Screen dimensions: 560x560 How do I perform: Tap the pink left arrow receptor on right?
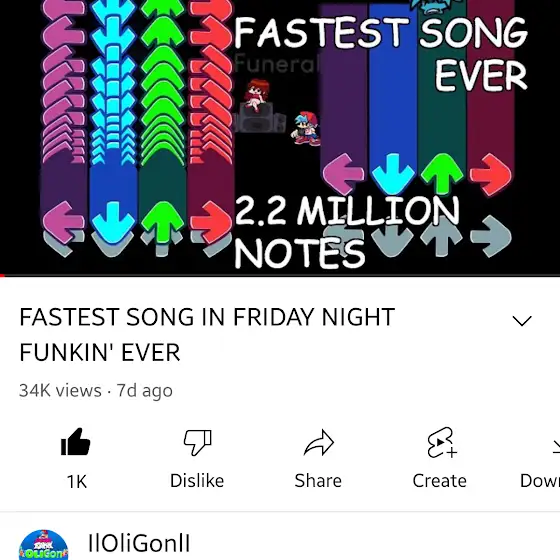(x=344, y=174)
